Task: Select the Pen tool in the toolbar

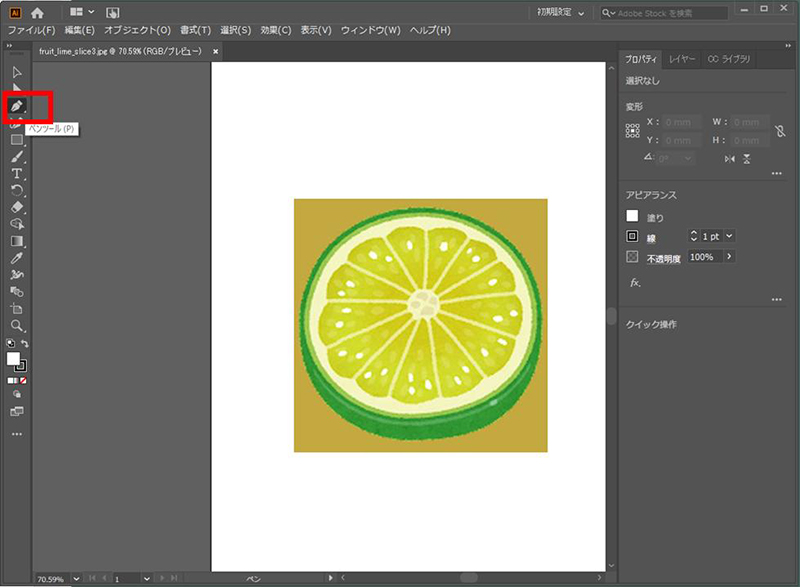Action: (x=17, y=105)
